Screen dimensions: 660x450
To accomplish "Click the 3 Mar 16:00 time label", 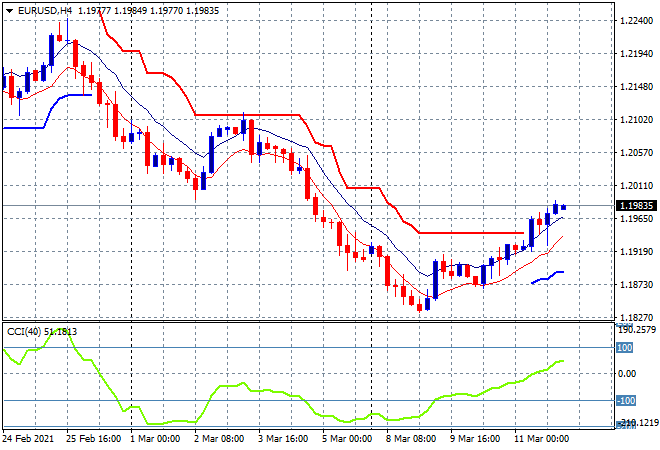I will point(283,439).
